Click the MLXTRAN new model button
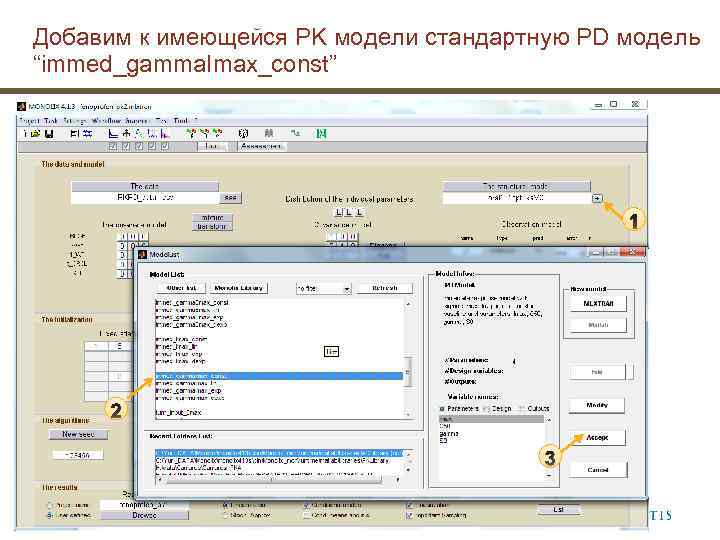The height and width of the screenshot is (540, 720). [x=598, y=304]
